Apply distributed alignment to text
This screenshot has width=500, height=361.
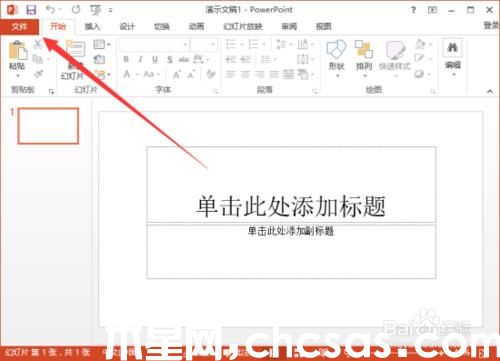pyautogui.click(x=288, y=74)
